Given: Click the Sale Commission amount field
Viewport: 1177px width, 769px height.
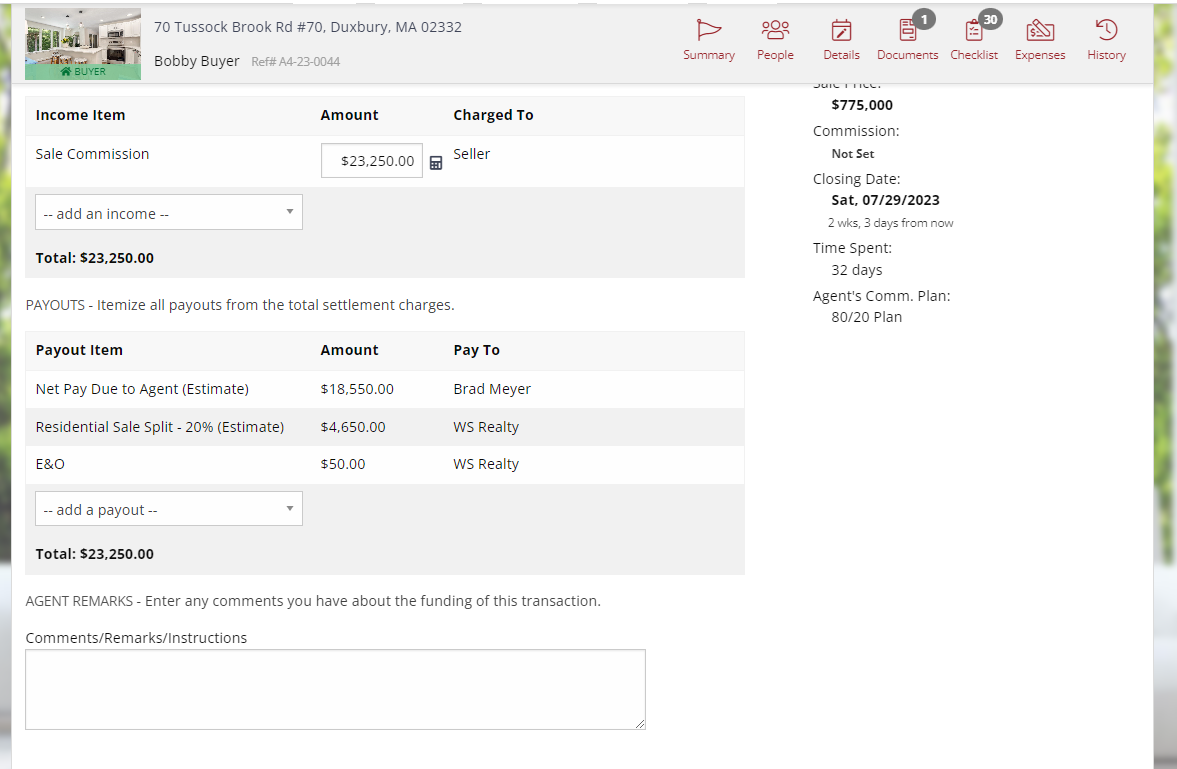Looking at the screenshot, I should [371, 160].
